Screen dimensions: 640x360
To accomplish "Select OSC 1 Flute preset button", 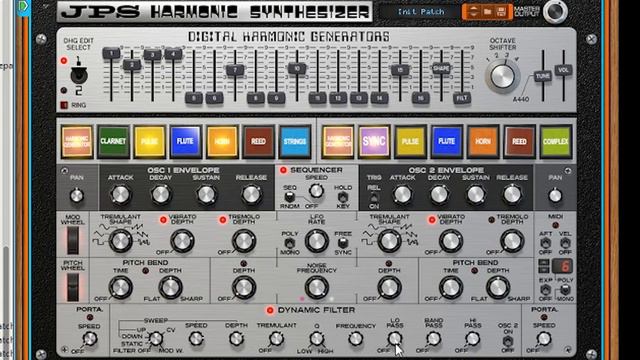I will point(186,141).
